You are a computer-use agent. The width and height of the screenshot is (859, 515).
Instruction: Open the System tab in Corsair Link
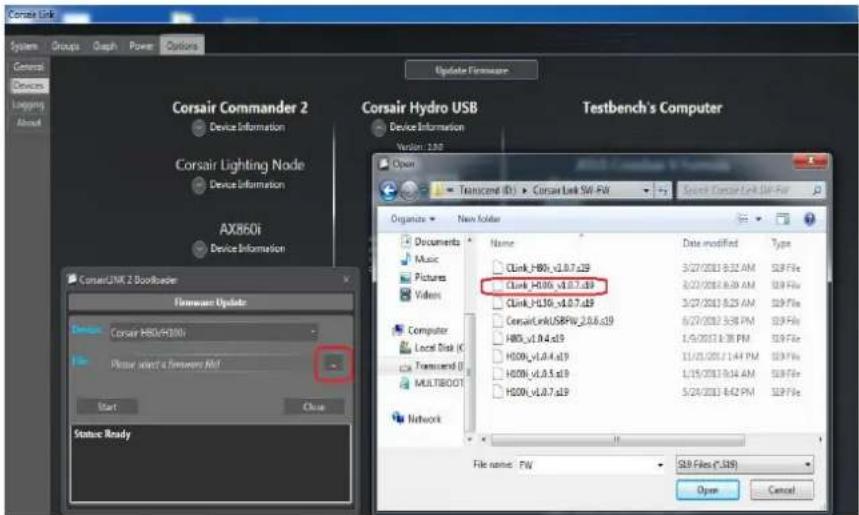(24, 46)
